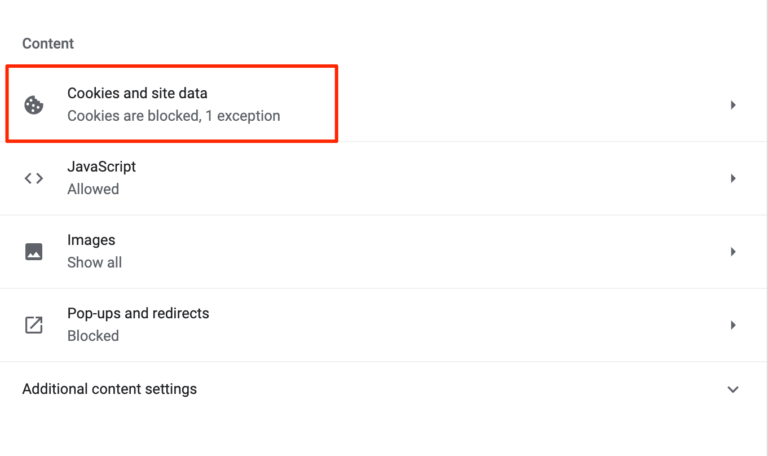The width and height of the screenshot is (768, 456).
Task: Expand Additional content settings with the chevron
Action: (733, 389)
